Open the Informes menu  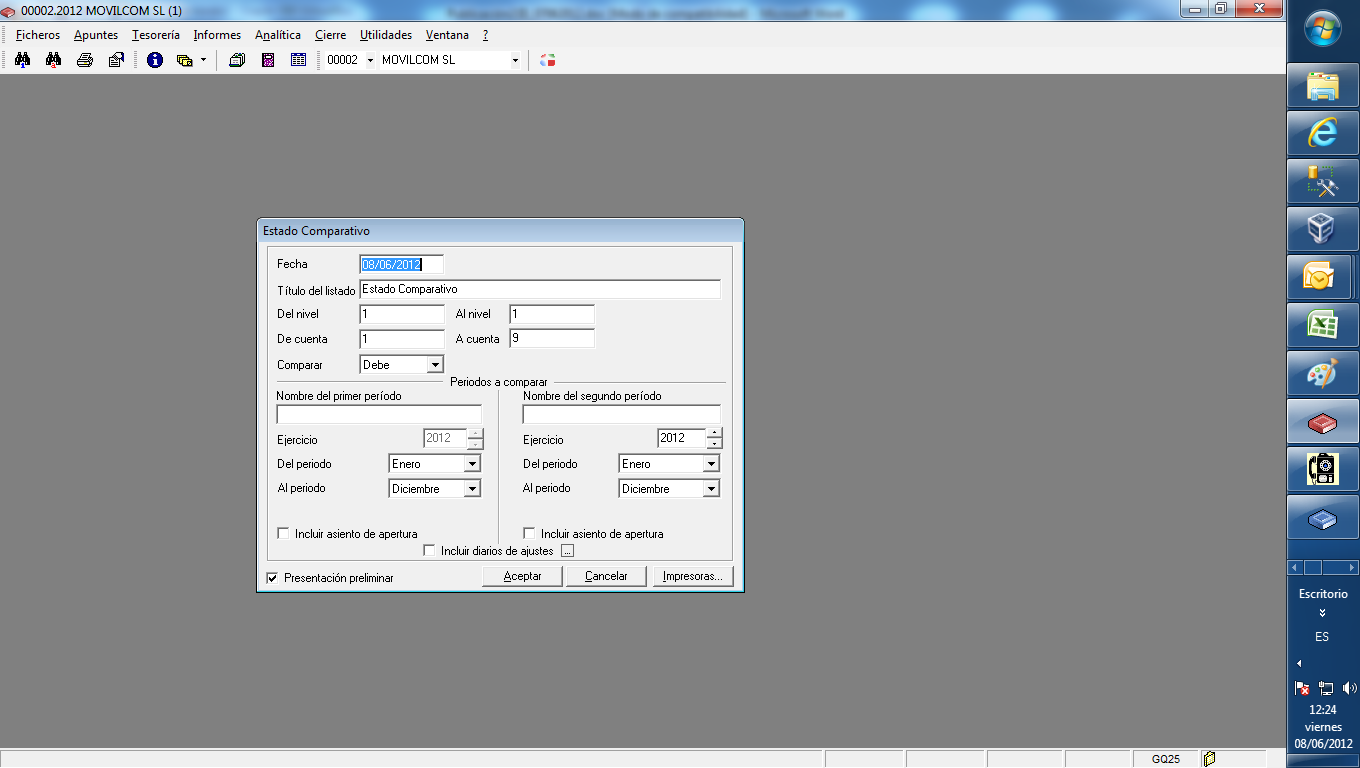coord(217,35)
